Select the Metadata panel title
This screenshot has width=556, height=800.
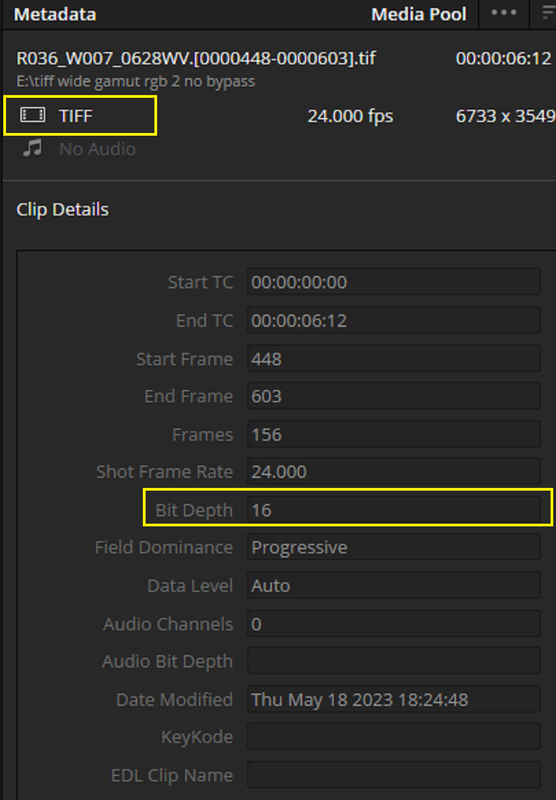click(55, 14)
